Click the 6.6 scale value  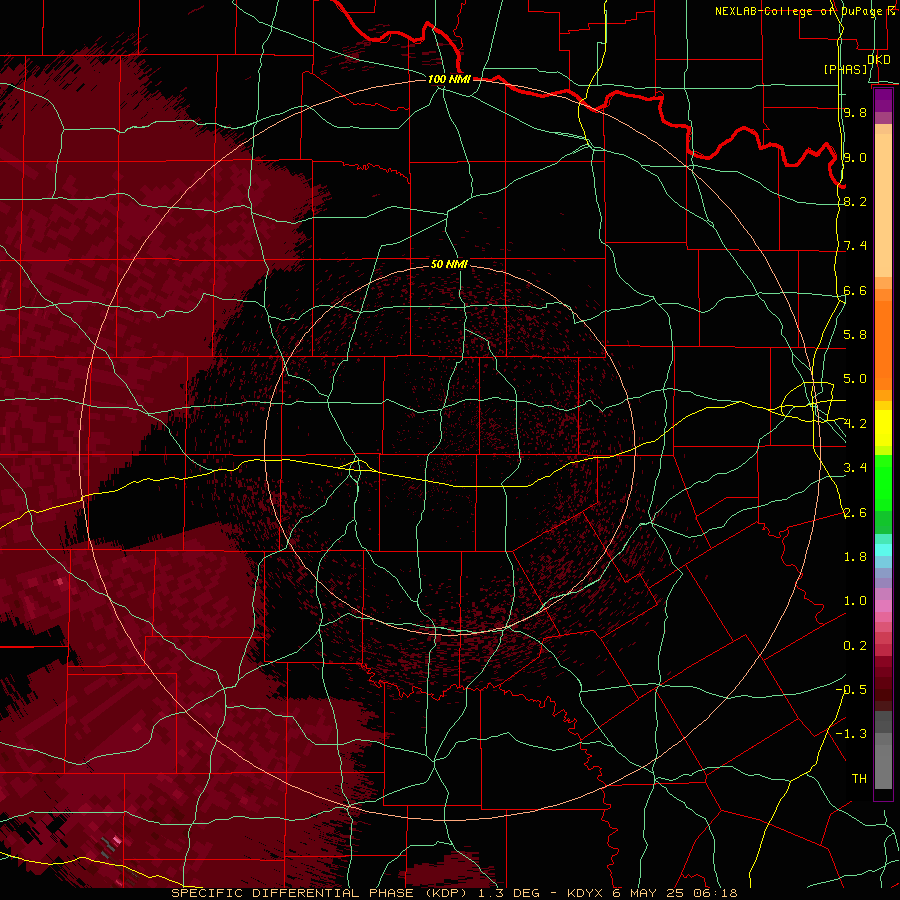(x=855, y=290)
